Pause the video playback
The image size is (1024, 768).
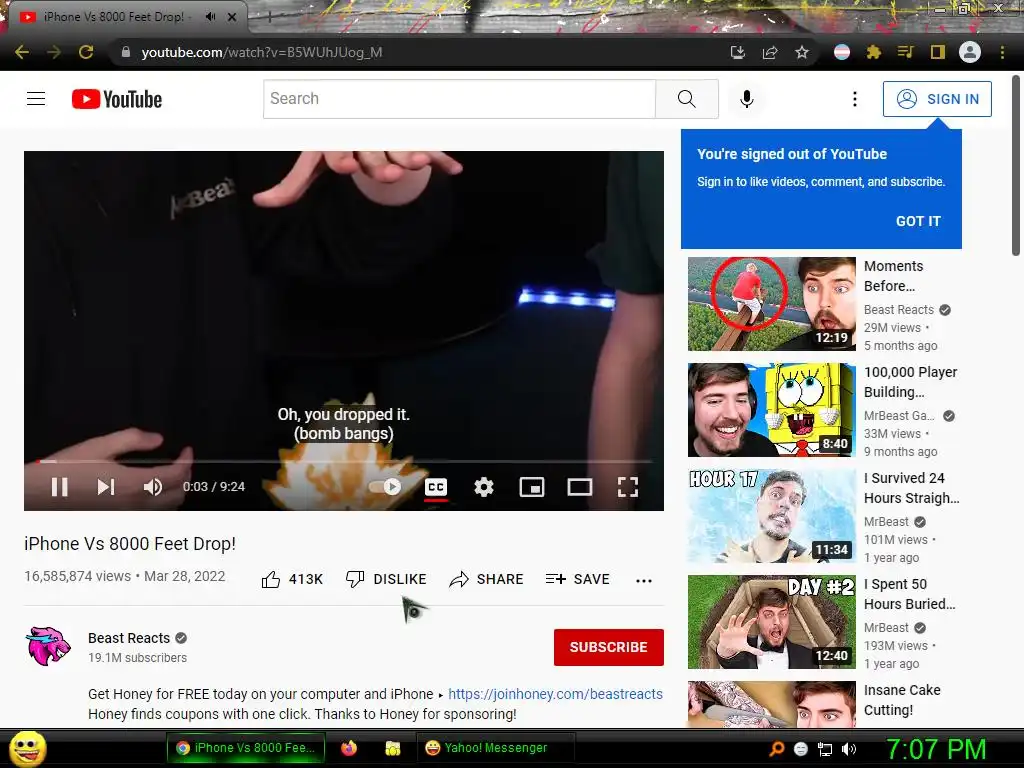click(59, 487)
